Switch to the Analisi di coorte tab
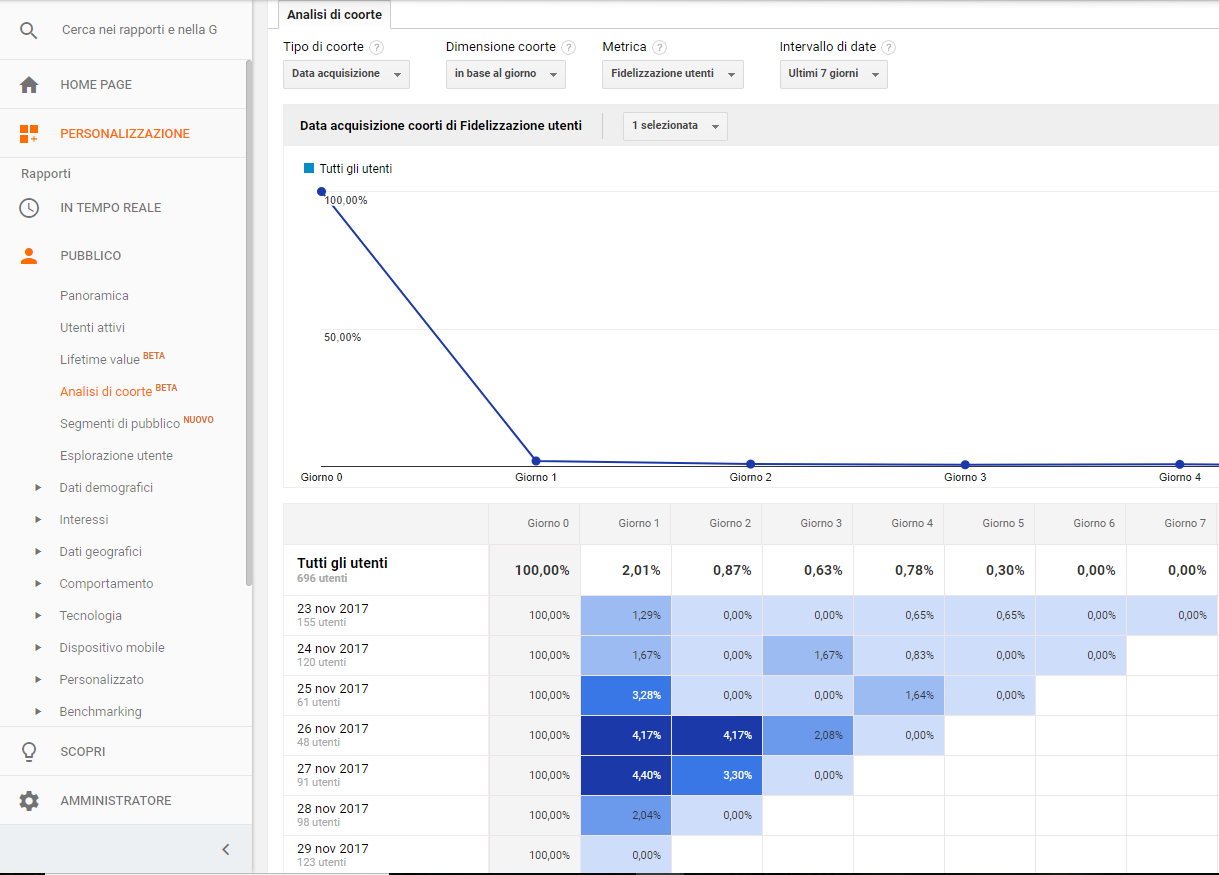 click(x=333, y=14)
